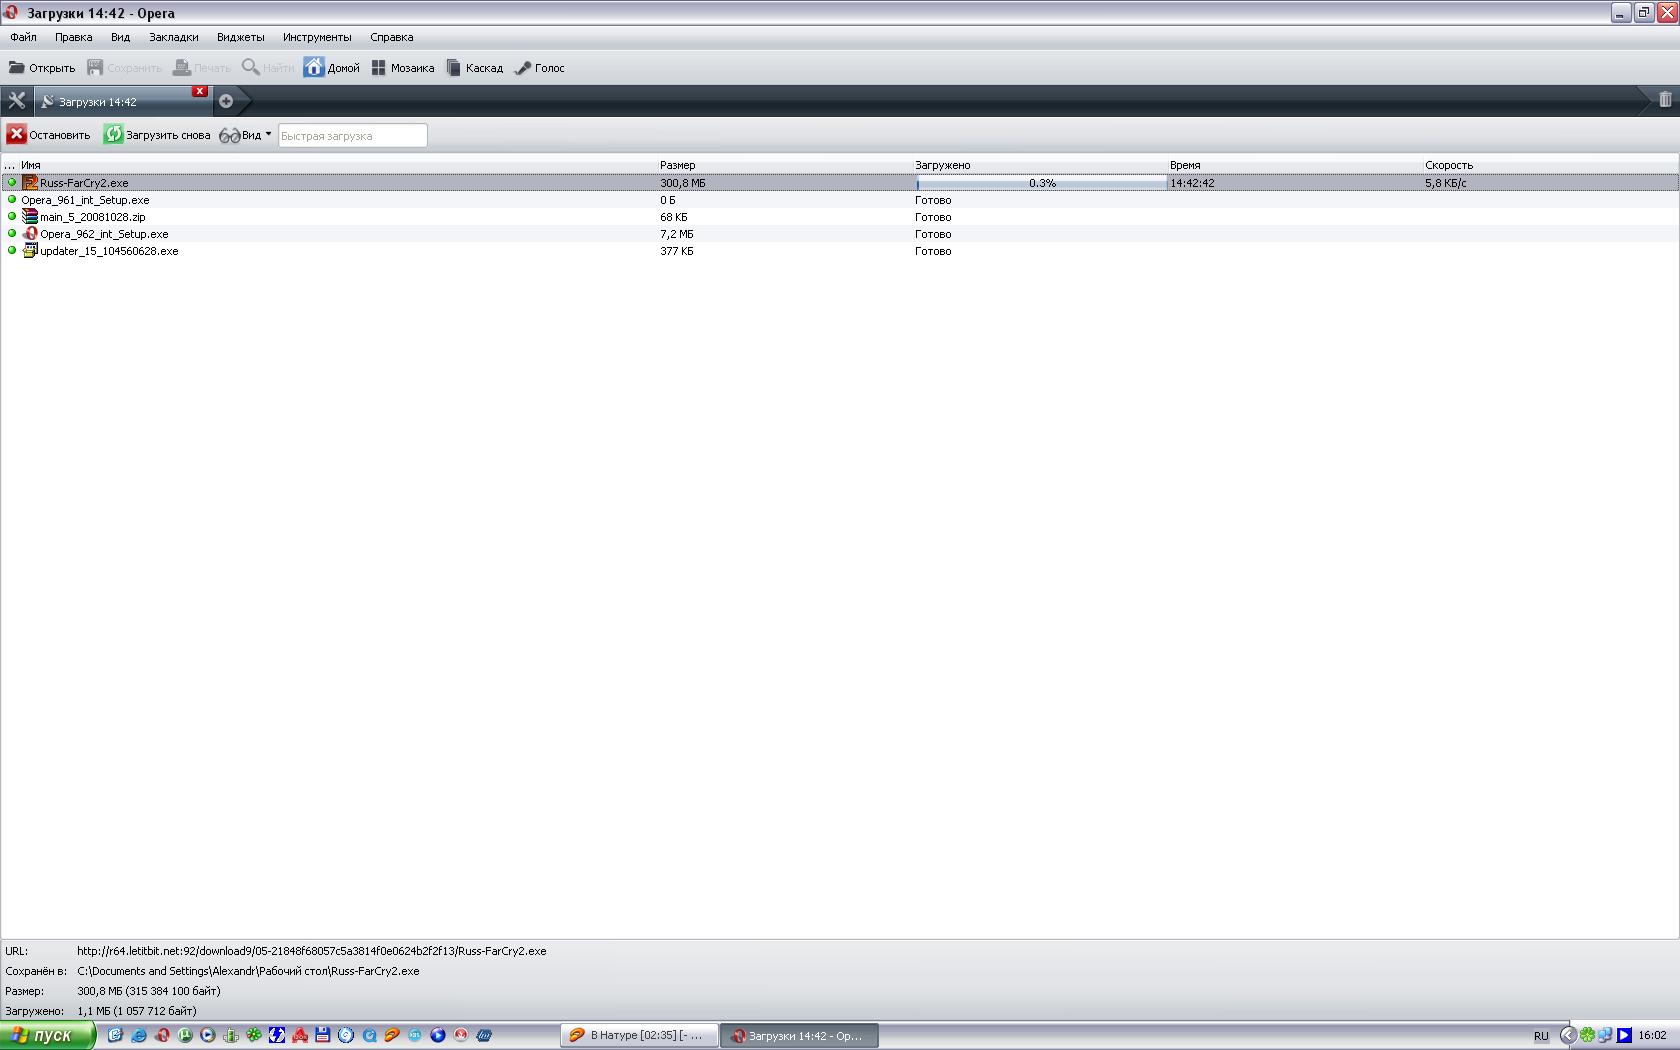Close the Загрузки 14:42 tab
1680x1050 pixels.
click(x=200, y=91)
